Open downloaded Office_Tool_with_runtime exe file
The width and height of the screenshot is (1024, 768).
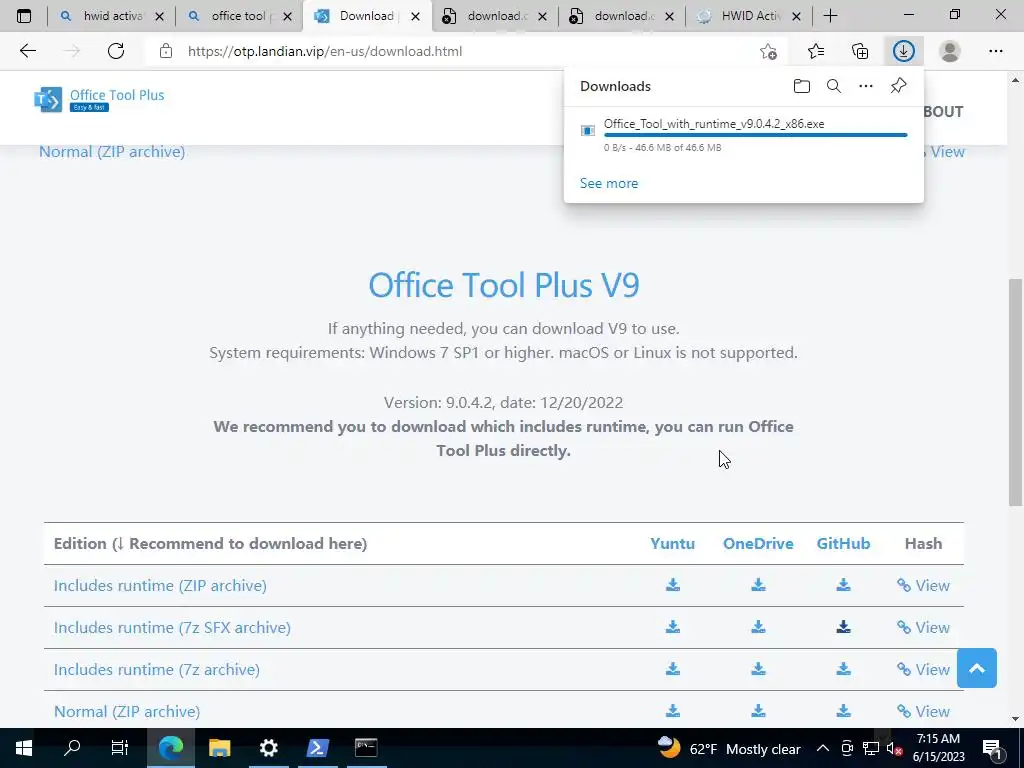714,123
